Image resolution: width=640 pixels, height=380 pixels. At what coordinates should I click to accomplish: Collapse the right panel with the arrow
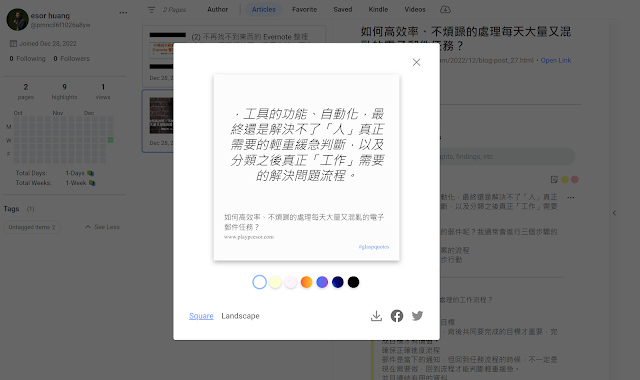point(614,213)
